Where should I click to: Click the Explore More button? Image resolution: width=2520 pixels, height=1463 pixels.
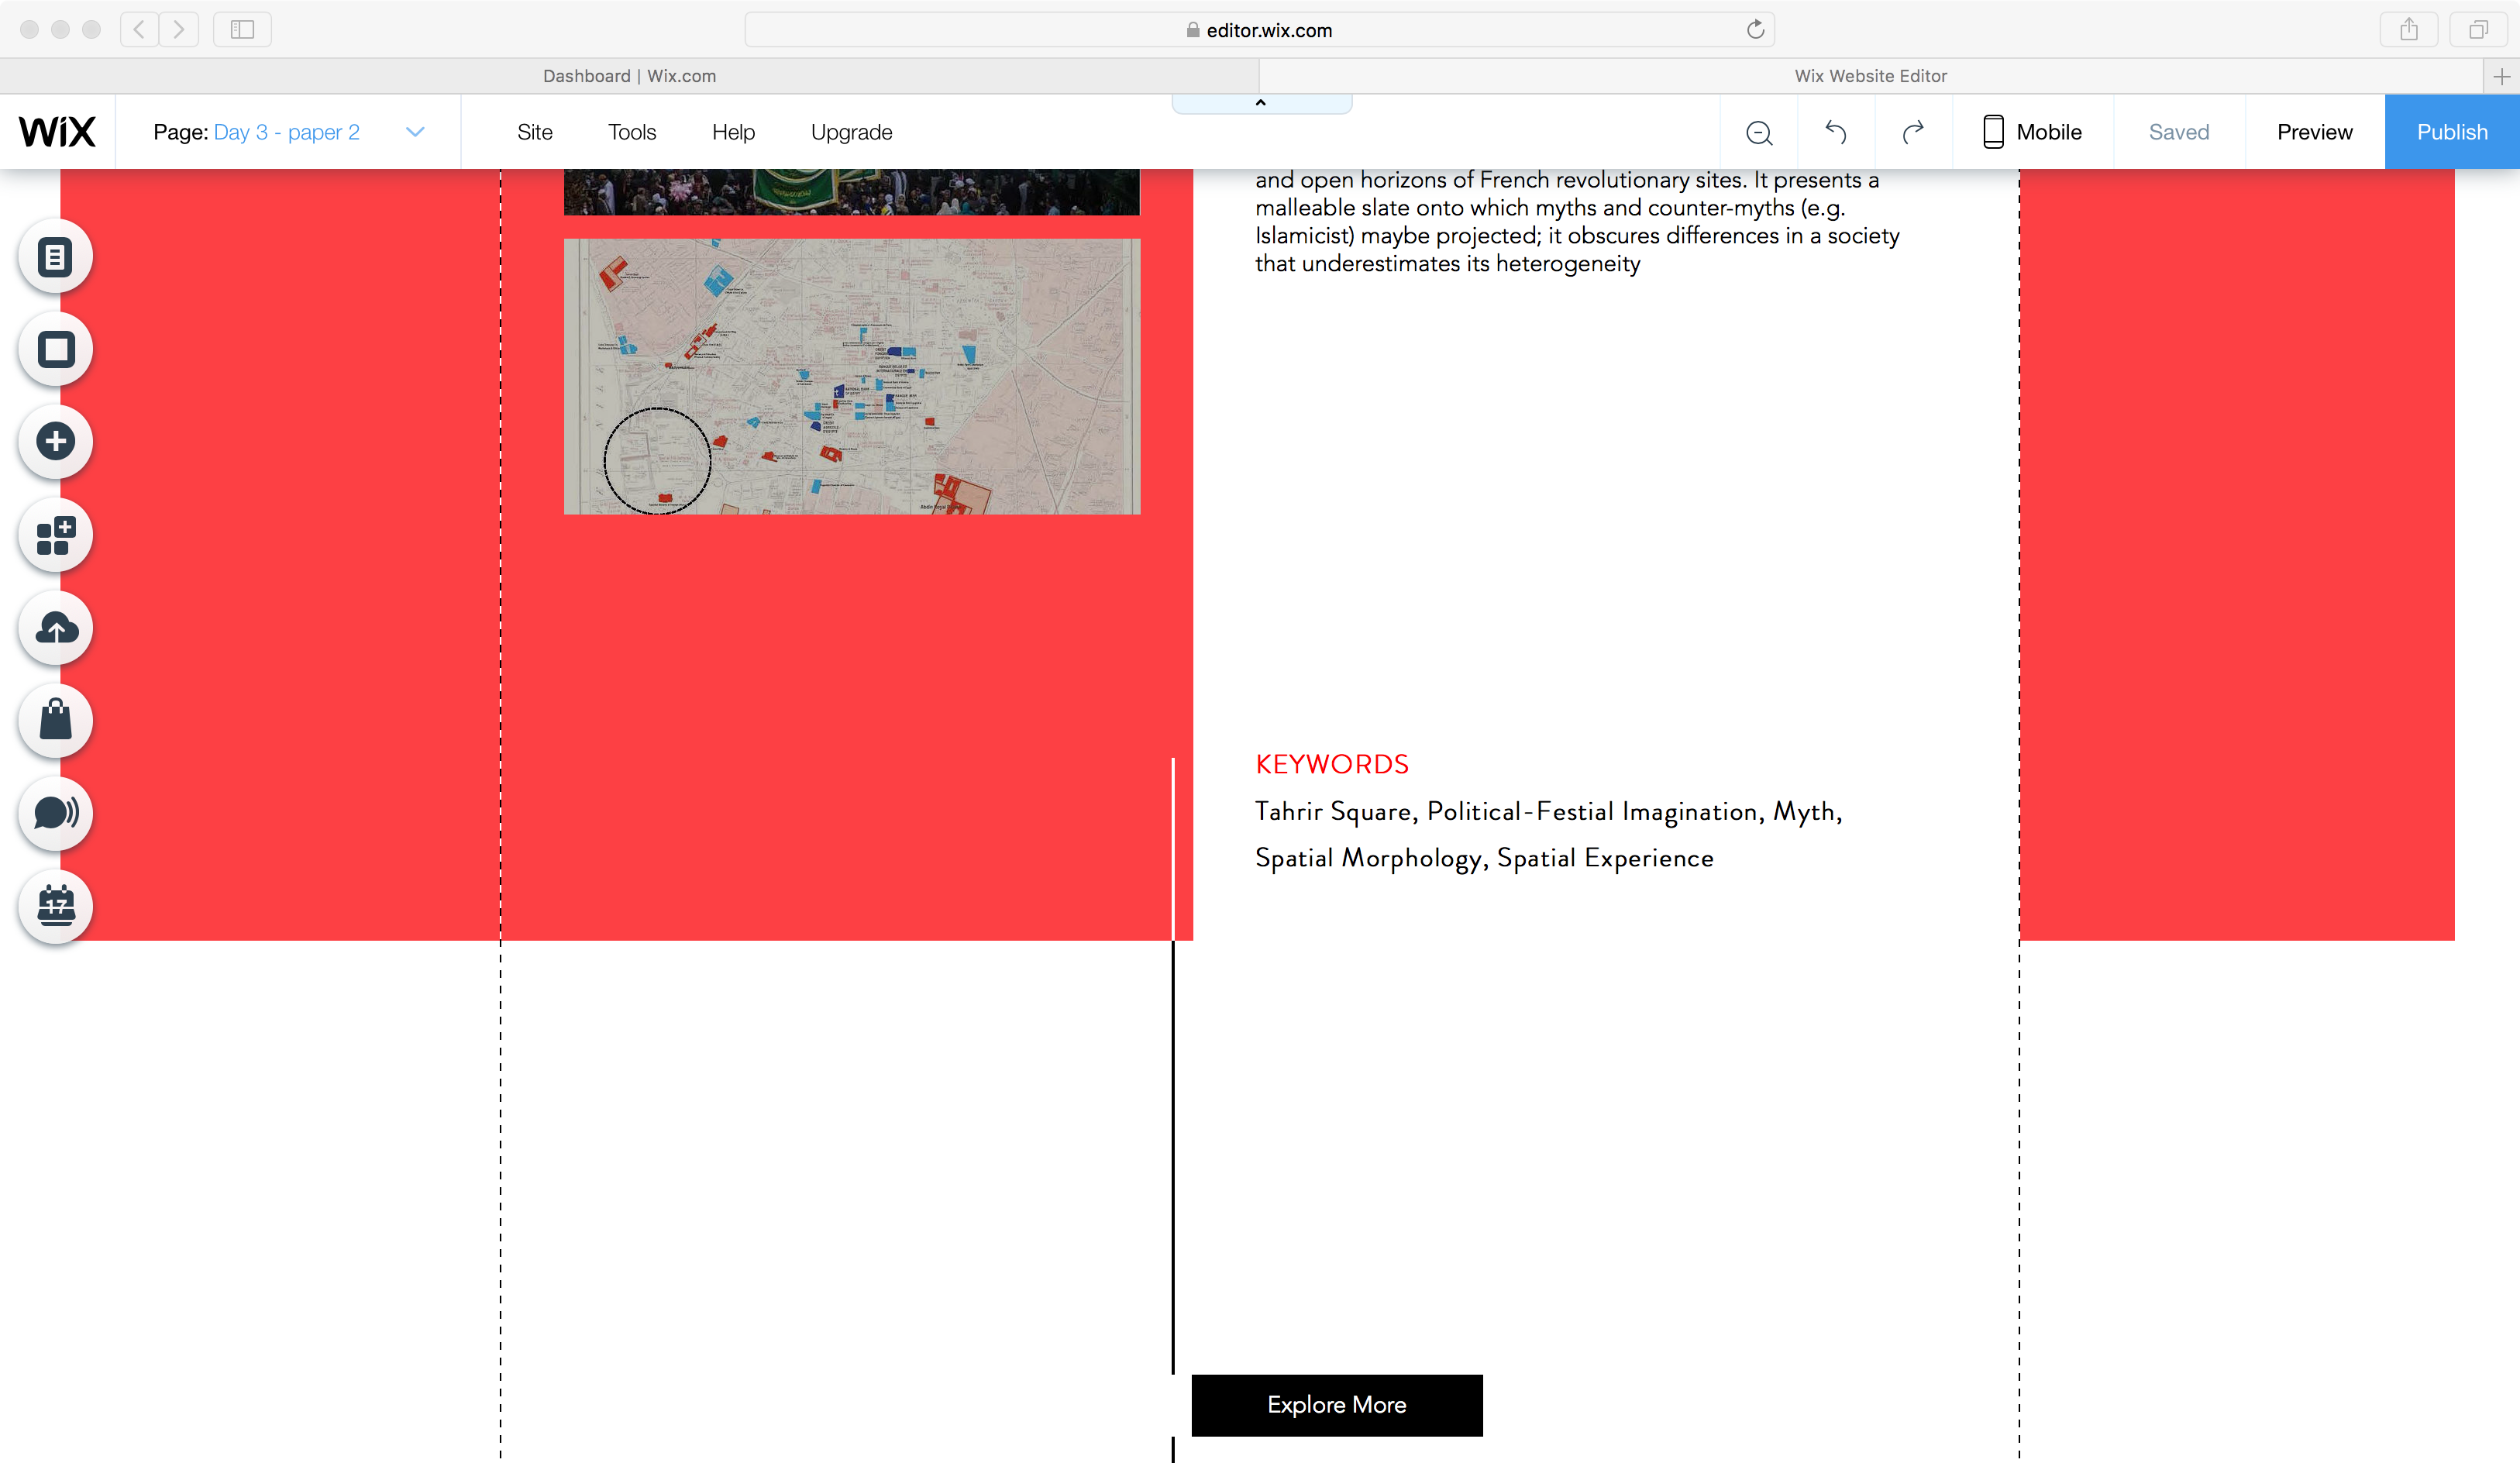(1336, 1405)
